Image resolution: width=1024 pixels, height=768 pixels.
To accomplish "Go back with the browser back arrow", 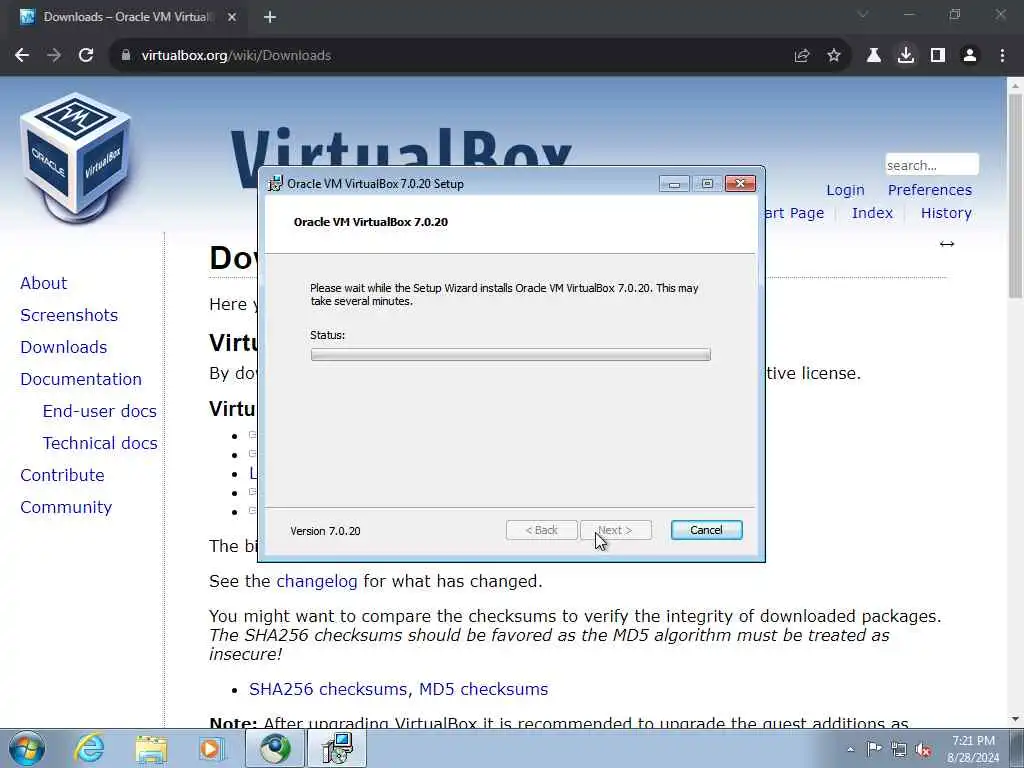I will pos(22,56).
